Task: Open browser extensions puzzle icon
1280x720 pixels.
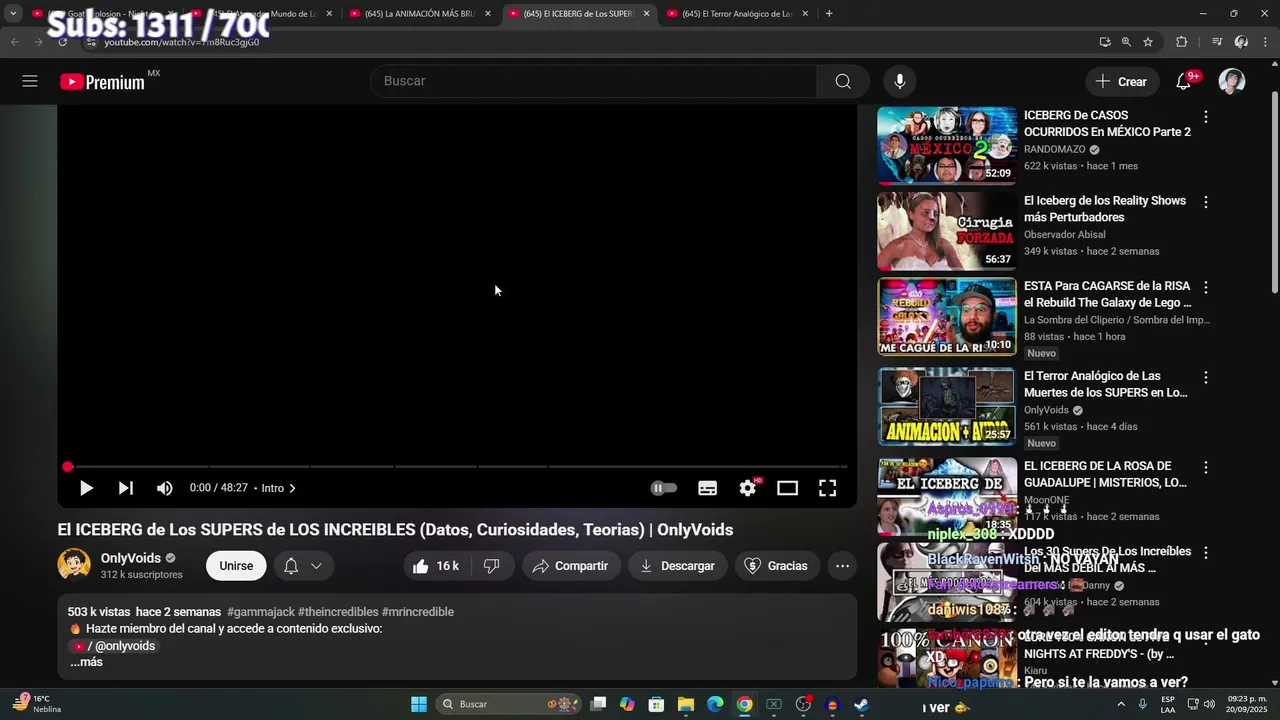Action: pos(1181,42)
